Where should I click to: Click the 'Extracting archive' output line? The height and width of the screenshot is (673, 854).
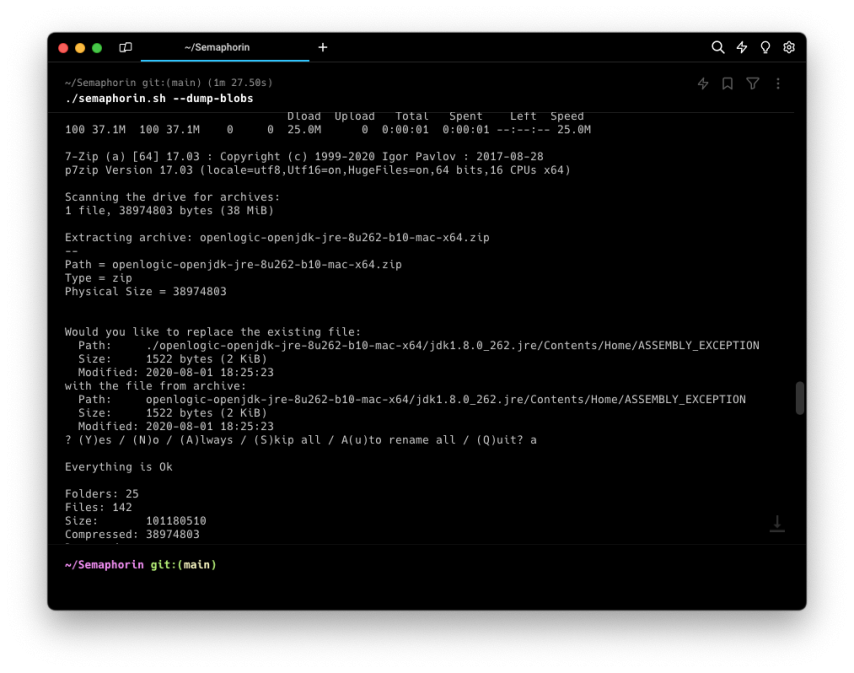[x=277, y=237]
